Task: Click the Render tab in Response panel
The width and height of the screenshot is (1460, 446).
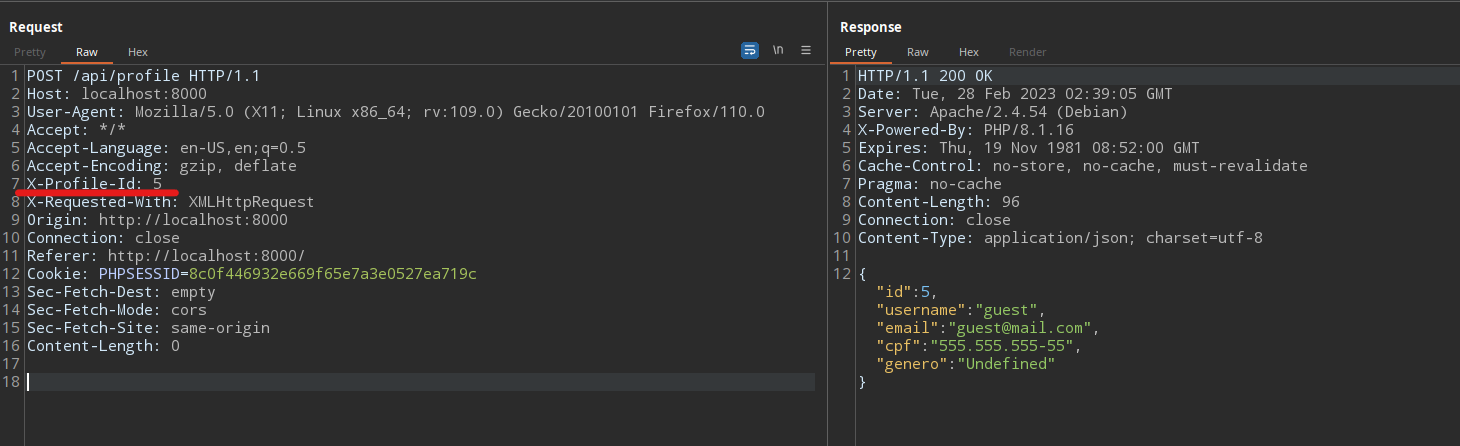Action: click(x=1027, y=52)
